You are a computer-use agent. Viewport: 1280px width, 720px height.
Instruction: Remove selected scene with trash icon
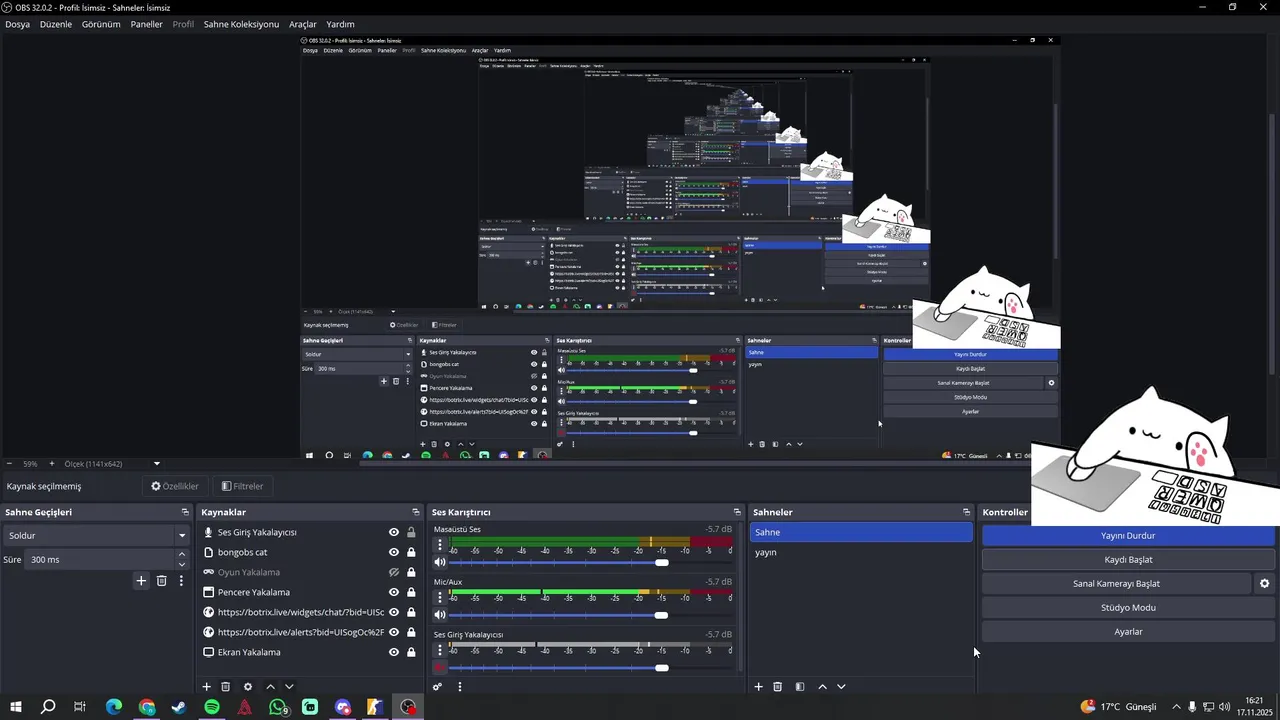point(778,687)
